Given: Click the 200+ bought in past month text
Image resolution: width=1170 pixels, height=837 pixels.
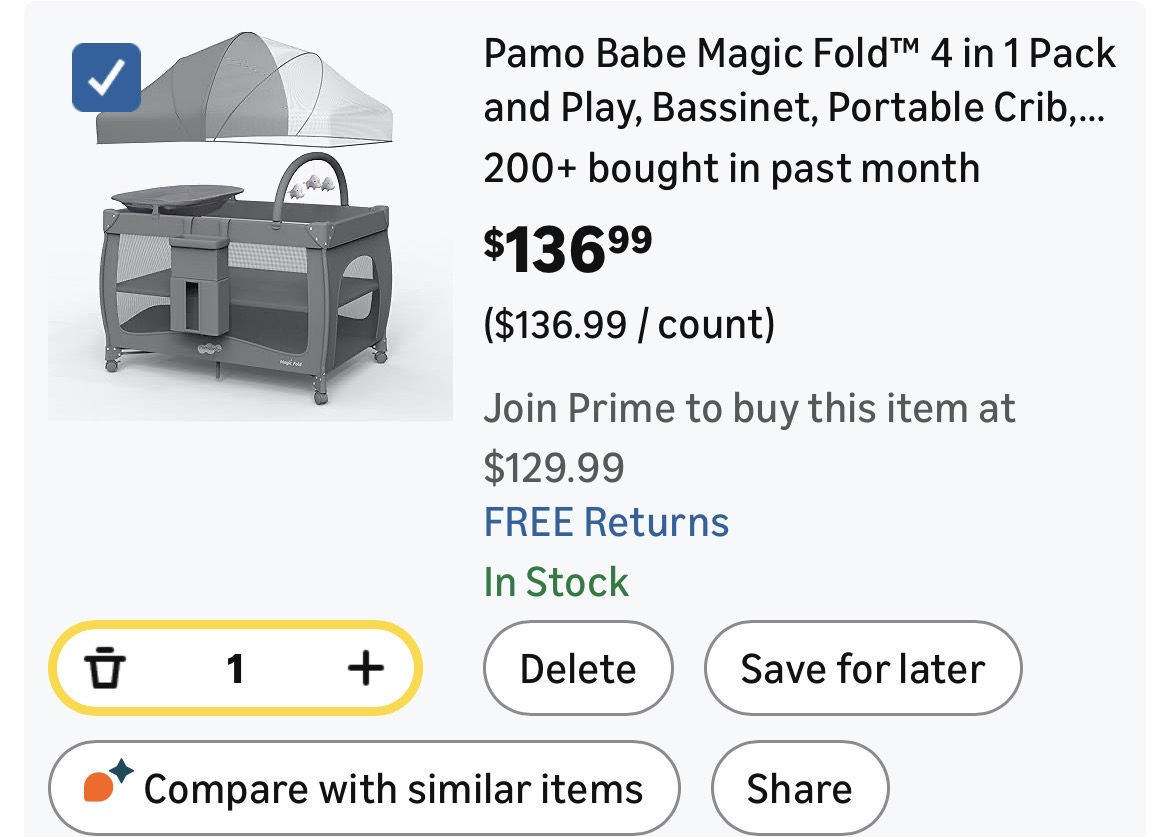Looking at the screenshot, I should [x=731, y=168].
